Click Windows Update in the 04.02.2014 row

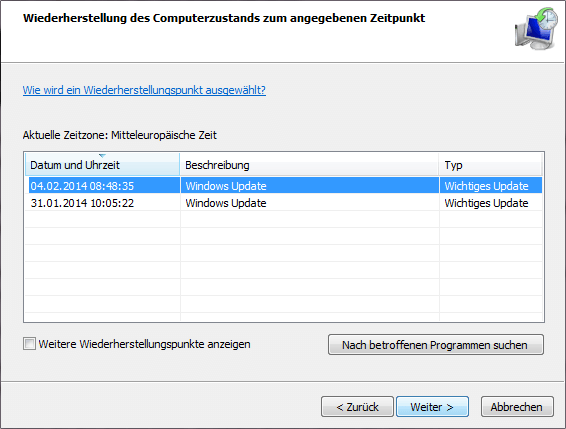[x=226, y=186]
